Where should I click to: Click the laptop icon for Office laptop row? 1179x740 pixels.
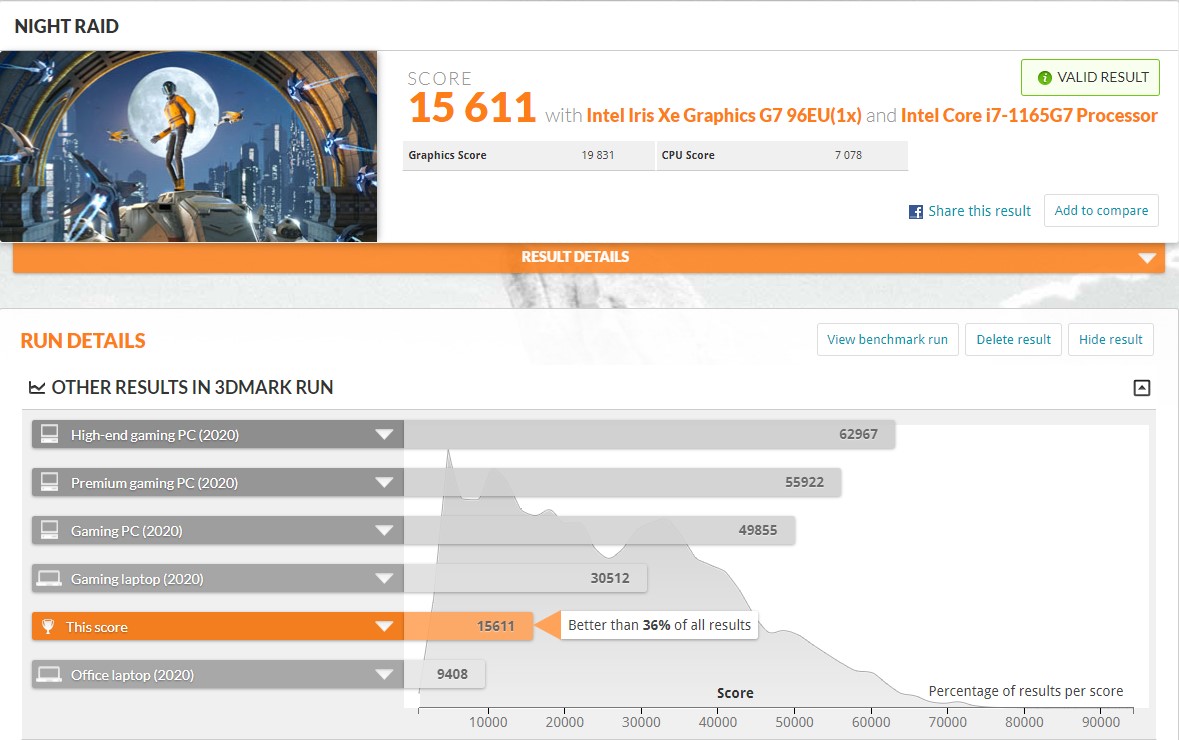point(49,675)
